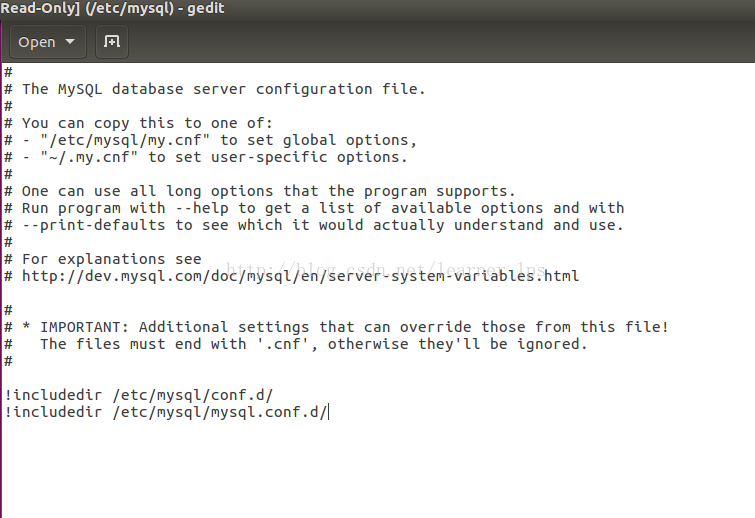Click the "MySQL database server configuration file" comment
755x518 pixels.
223,89
